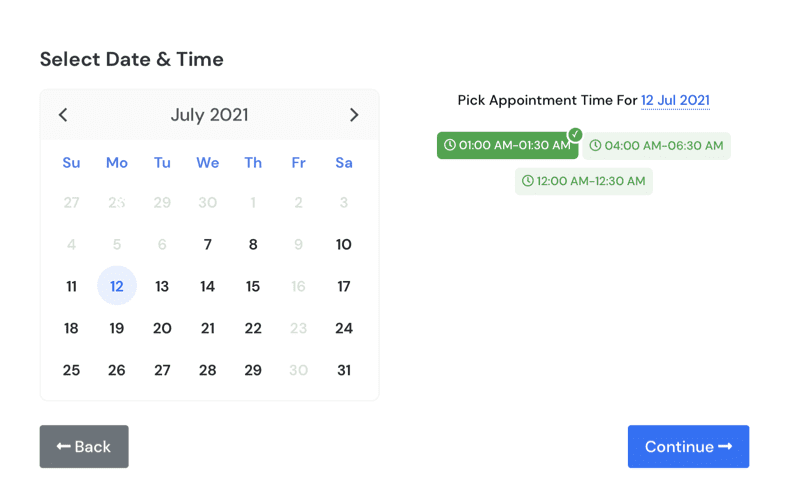Click the July 2021 month header

(209, 115)
